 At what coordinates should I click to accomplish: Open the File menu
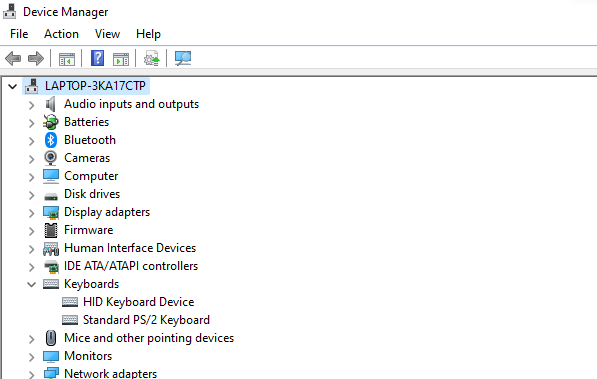(19, 34)
